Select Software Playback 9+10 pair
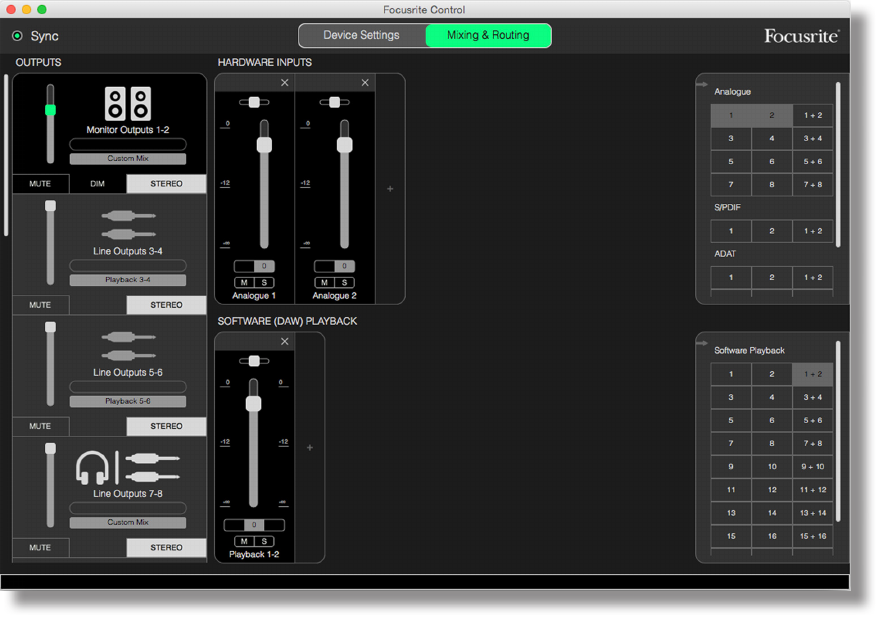The image size is (877, 617). [x=813, y=467]
